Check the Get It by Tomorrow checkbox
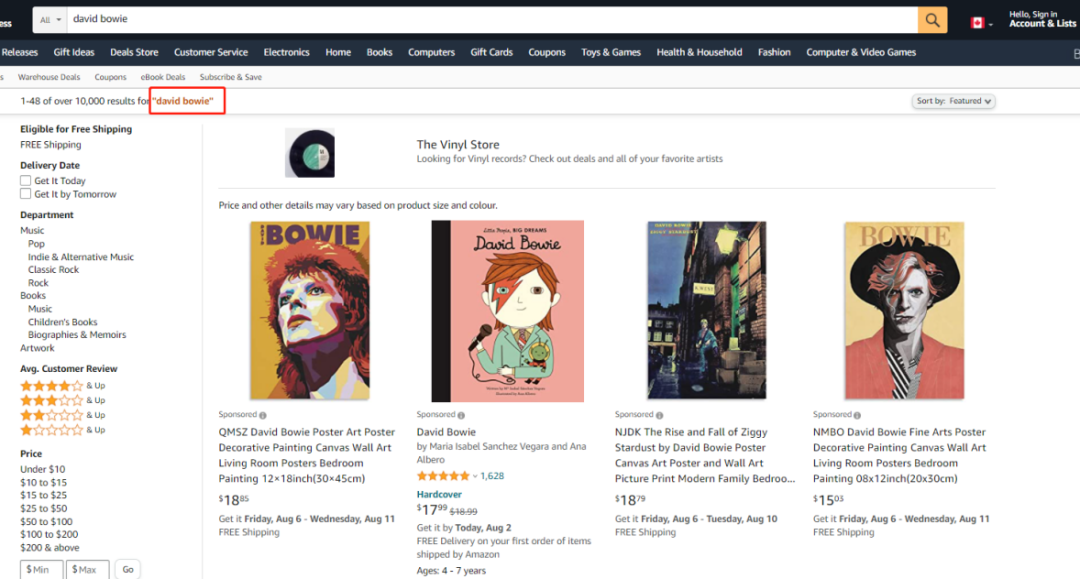 (25, 194)
